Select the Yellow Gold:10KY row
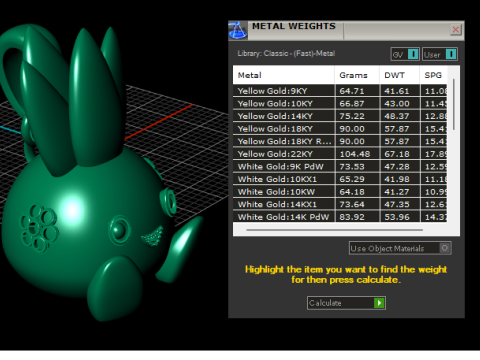Screen dimensions: 480x360 [x=340, y=103]
